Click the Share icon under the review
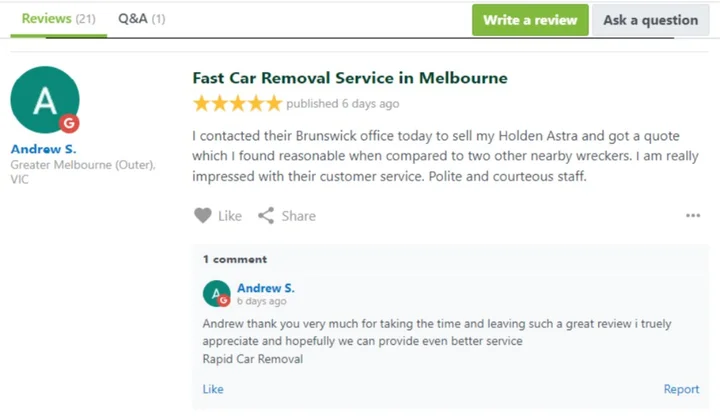The image size is (720, 419). (x=266, y=215)
